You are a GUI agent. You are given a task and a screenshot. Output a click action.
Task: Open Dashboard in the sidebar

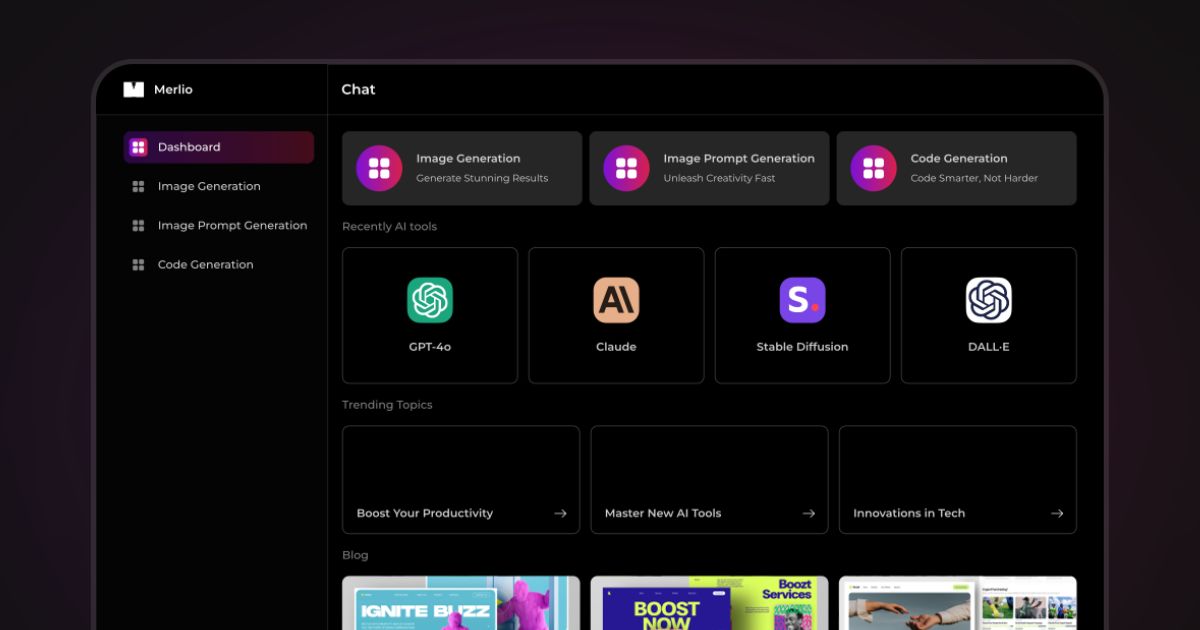[219, 147]
